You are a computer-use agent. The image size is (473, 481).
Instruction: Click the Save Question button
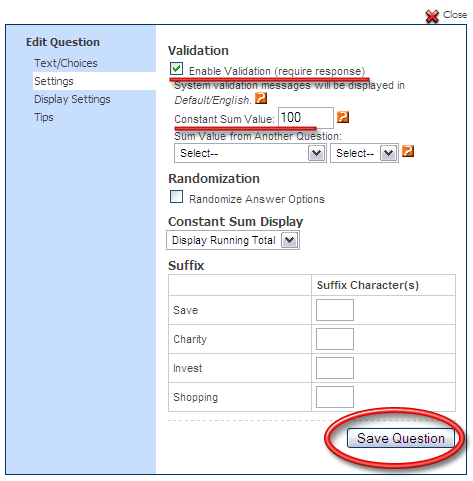click(x=401, y=438)
